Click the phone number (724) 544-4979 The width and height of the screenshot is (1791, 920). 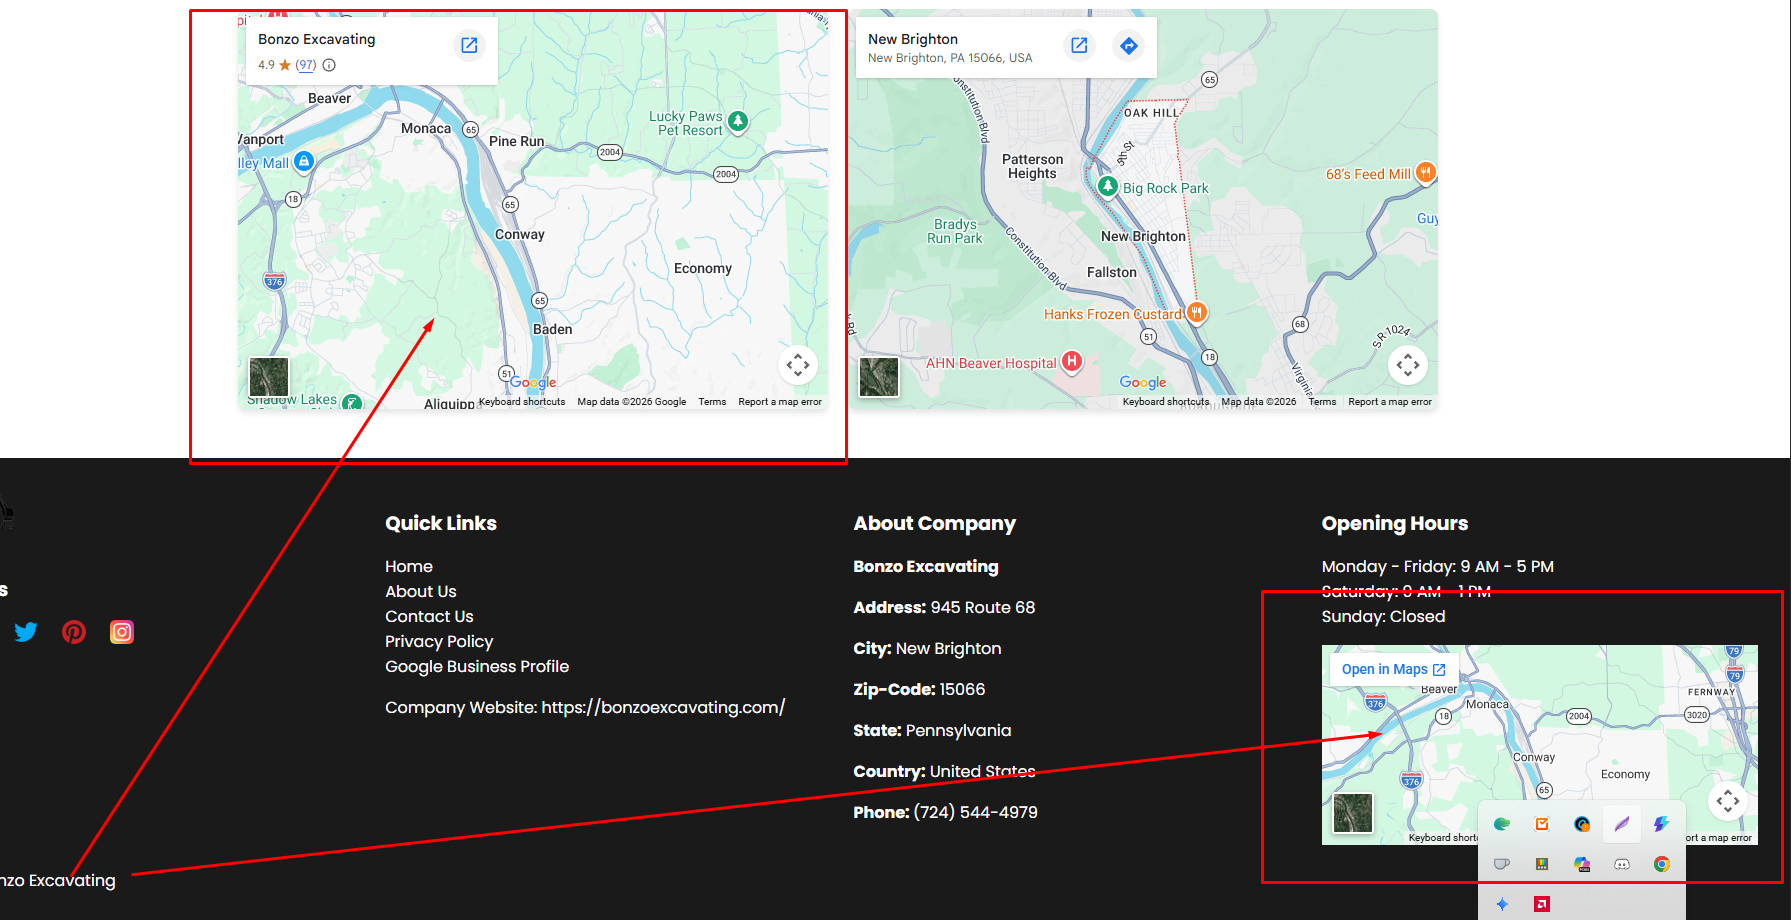[976, 812]
